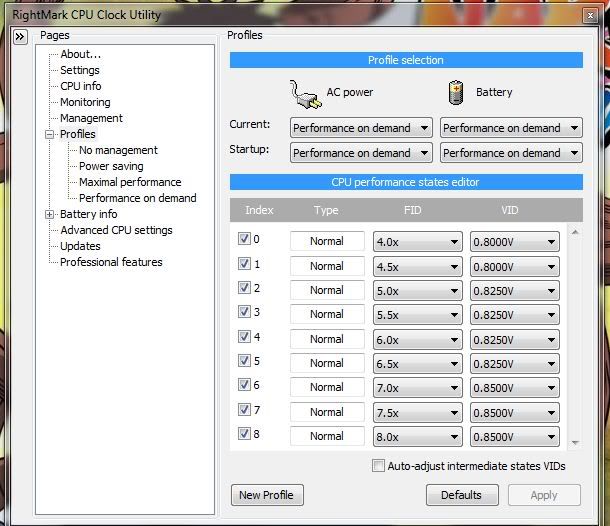Select the Maximal performance profile
The height and width of the screenshot is (526, 610).
point(130,182)
